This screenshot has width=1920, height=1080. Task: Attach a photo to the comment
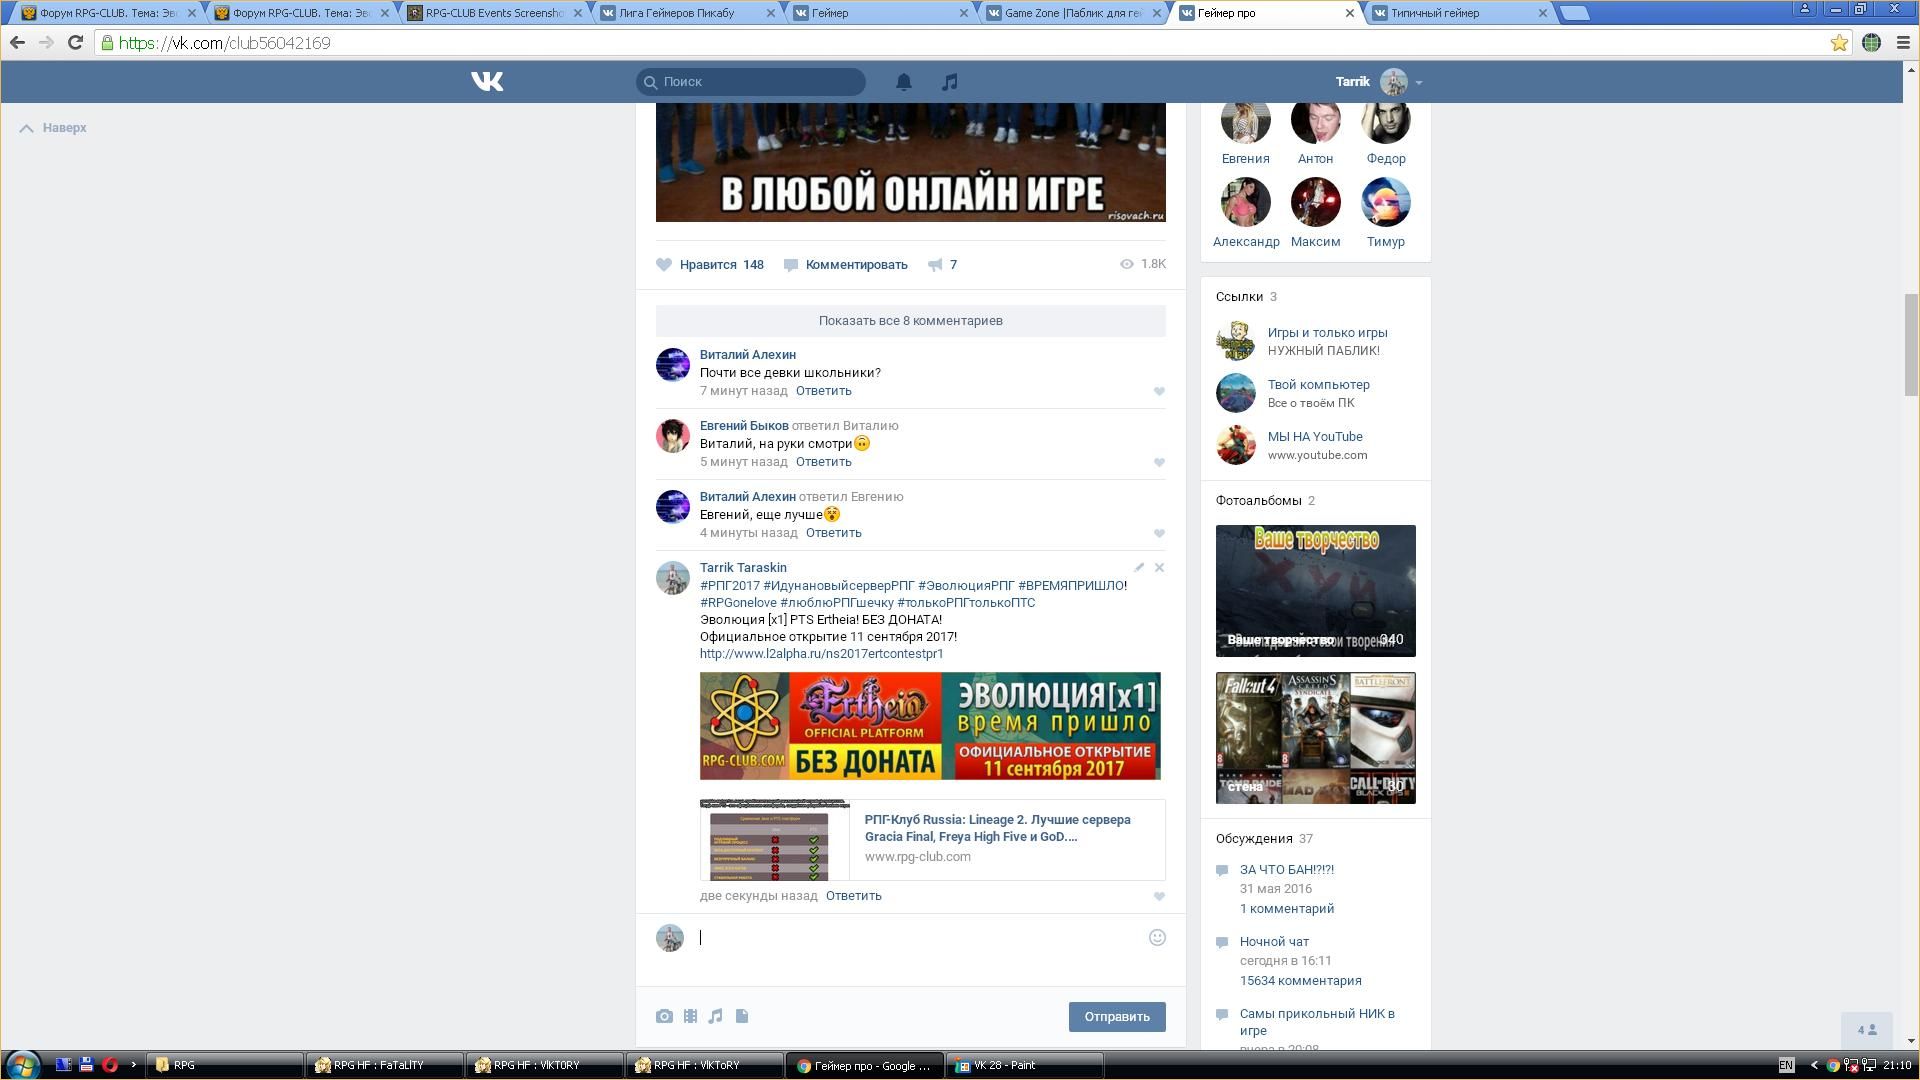[x=664, y=1017]
